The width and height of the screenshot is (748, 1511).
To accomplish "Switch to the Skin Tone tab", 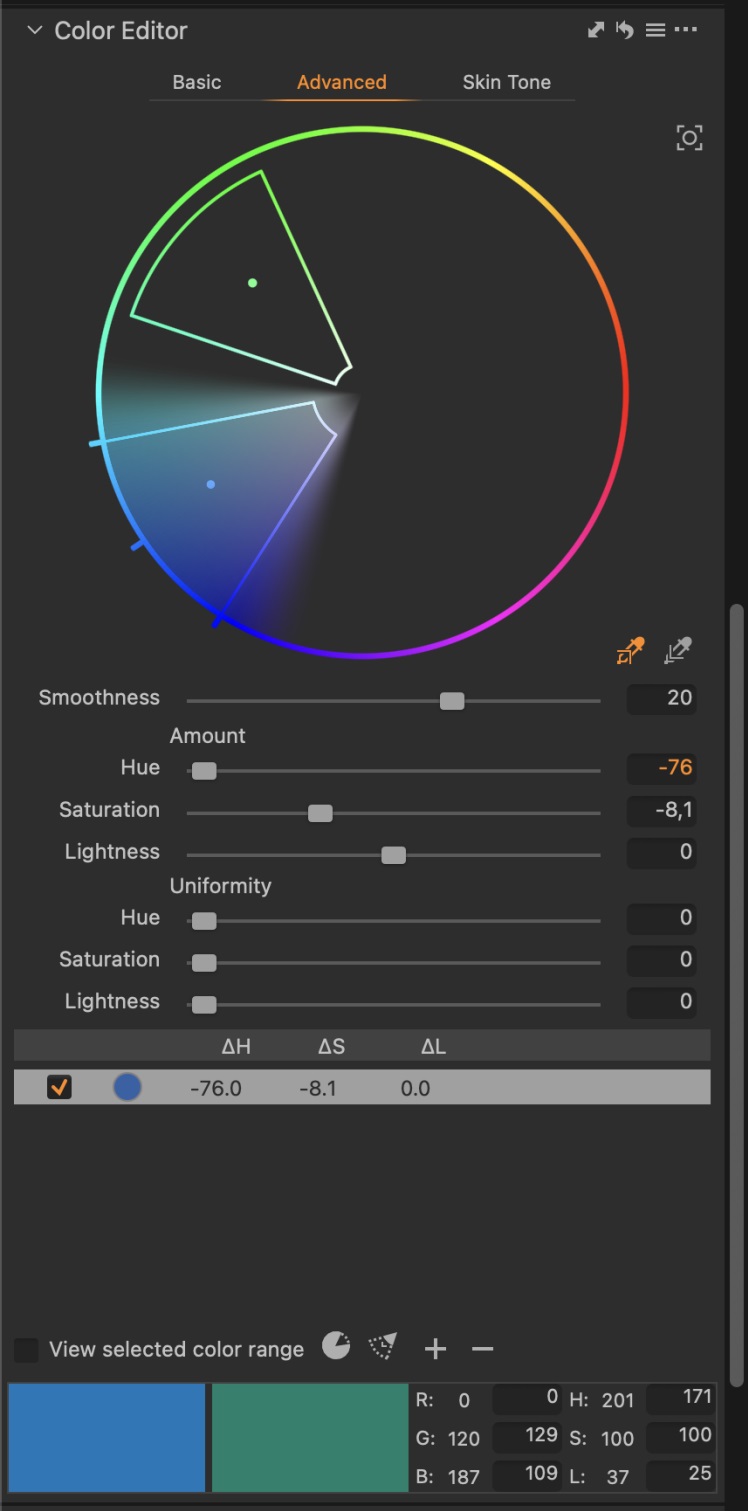I will point(507,82).
